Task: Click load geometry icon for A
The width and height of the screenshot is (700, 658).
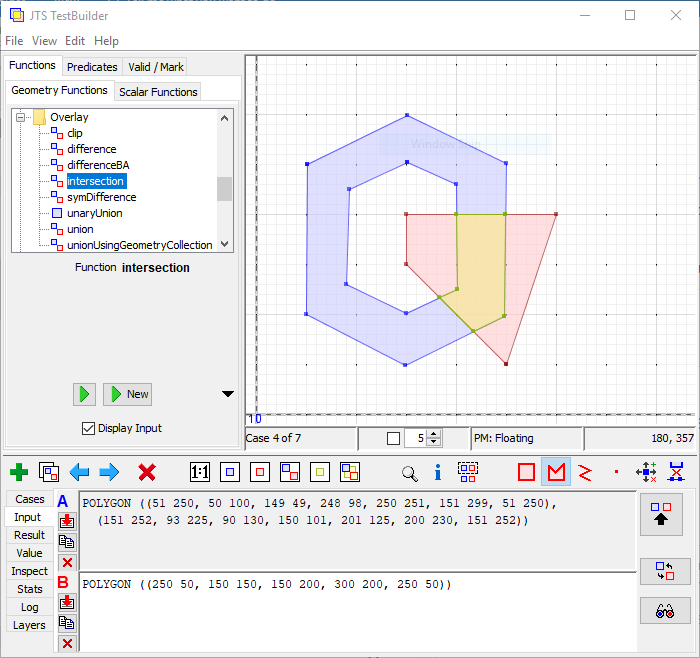Action: tap(67, 521)
